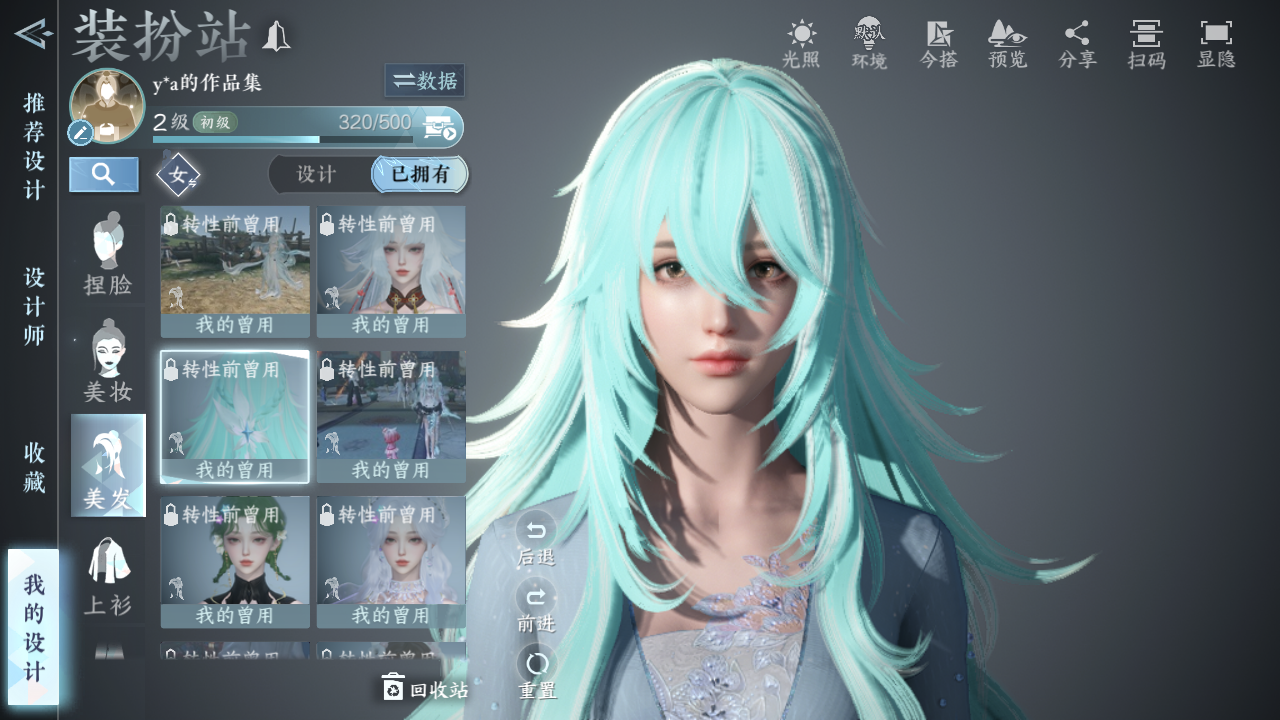
Task: Select the 我的设计 sidebar tab
Action: (x=34, y=627)
